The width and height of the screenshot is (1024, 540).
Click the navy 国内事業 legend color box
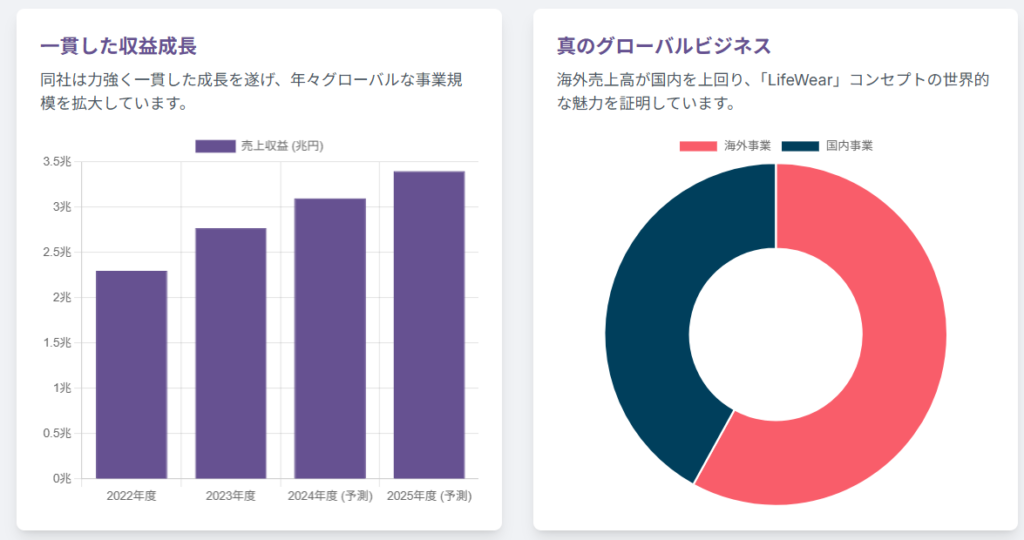coord(800,146)
